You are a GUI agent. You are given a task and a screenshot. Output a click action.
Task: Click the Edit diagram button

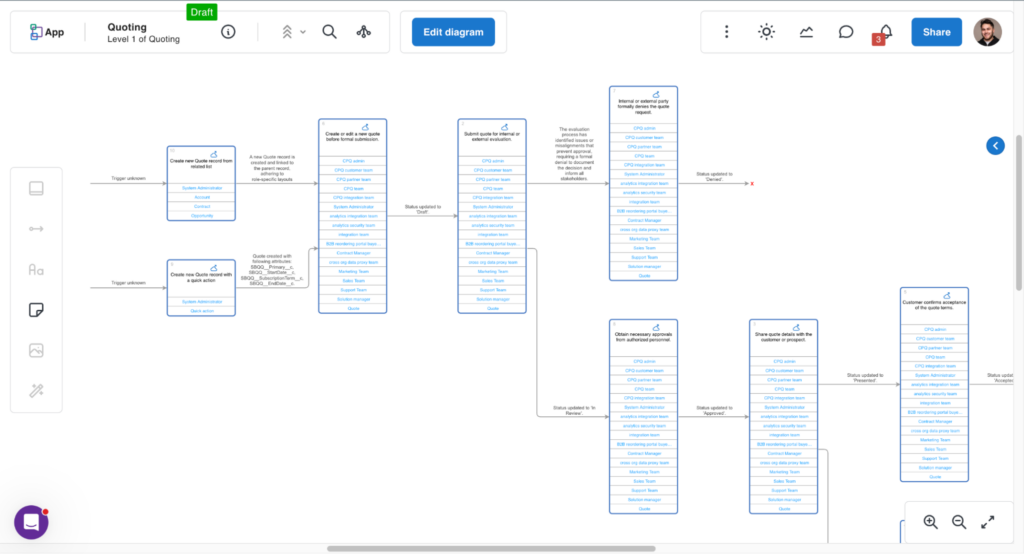pos(453,32)
